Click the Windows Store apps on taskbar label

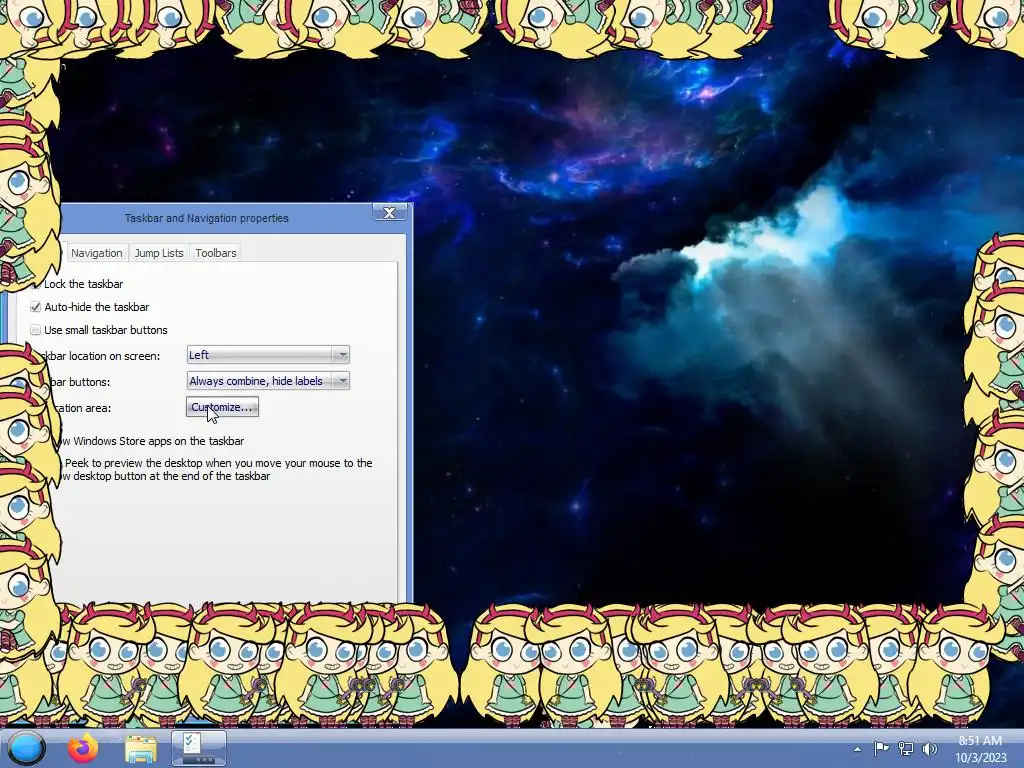tap(152, 441)
